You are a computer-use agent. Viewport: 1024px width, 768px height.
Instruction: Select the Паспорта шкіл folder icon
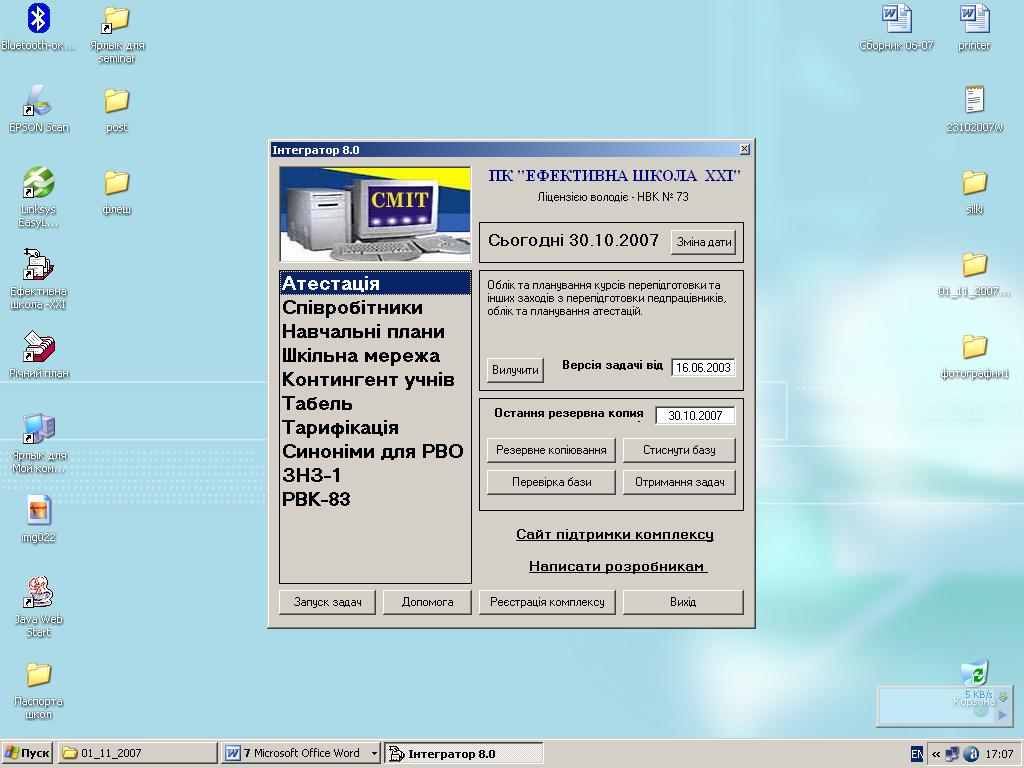[39, 675]
